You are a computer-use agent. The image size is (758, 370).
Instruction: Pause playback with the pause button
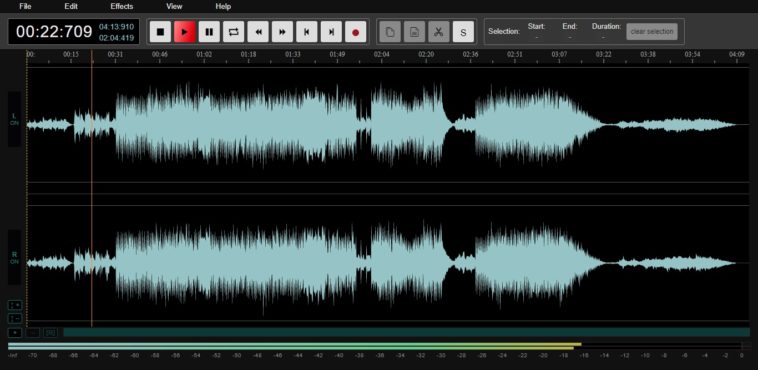(x=209, y=32)
